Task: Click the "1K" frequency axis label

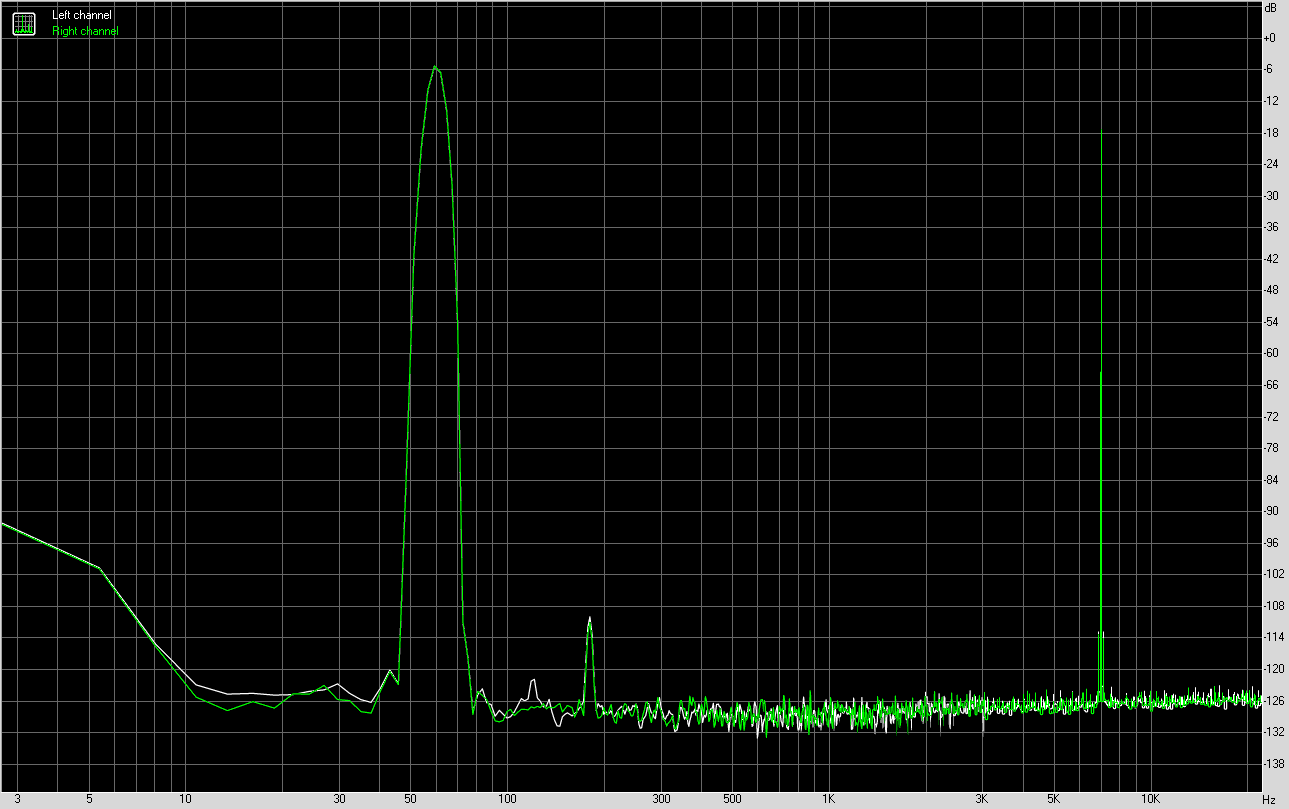Action: point(828,800)
